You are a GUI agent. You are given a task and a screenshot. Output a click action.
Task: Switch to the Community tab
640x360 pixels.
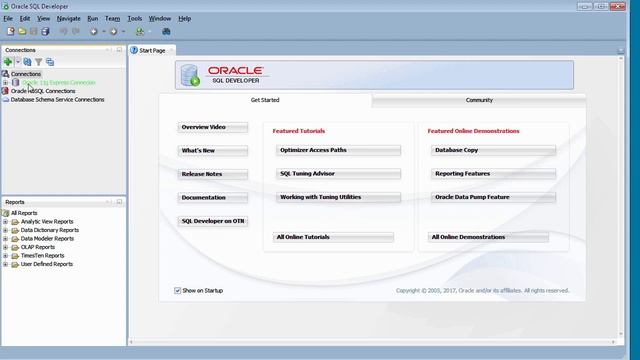(479, 100)
